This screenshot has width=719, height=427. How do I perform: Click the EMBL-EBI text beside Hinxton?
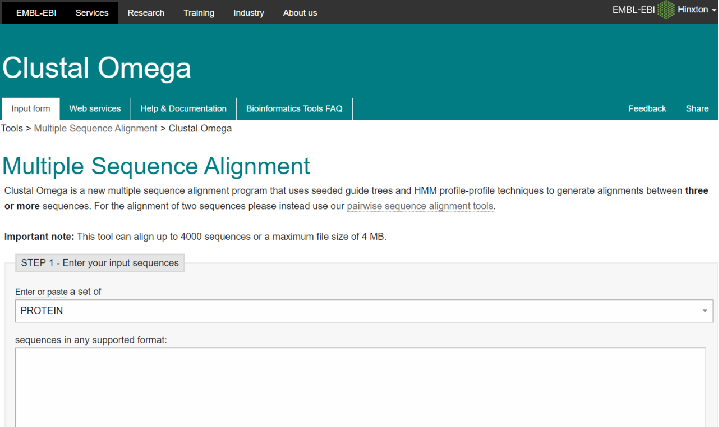click(x=633, y=10)
